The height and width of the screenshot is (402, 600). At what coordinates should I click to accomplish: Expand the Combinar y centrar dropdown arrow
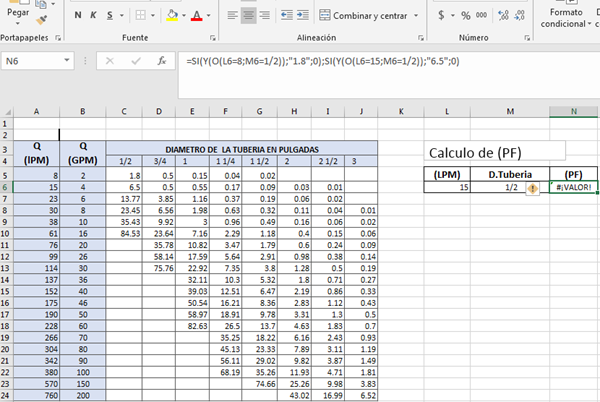click(x=415, y=16)
